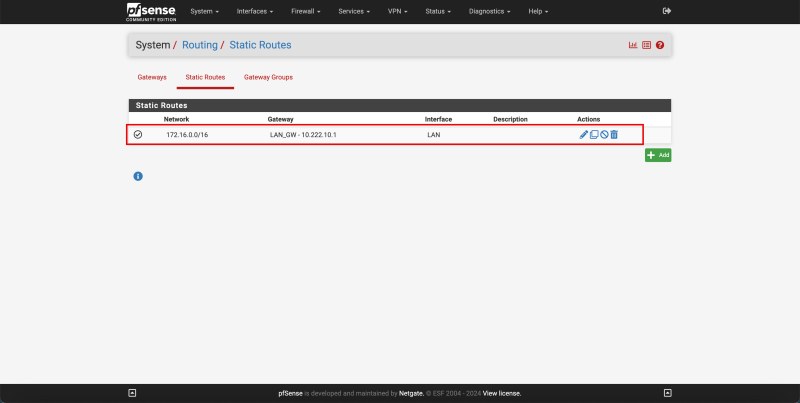Open the related log entries icon
This screenshot has height=403, width=800.
(x=646, y=45)
